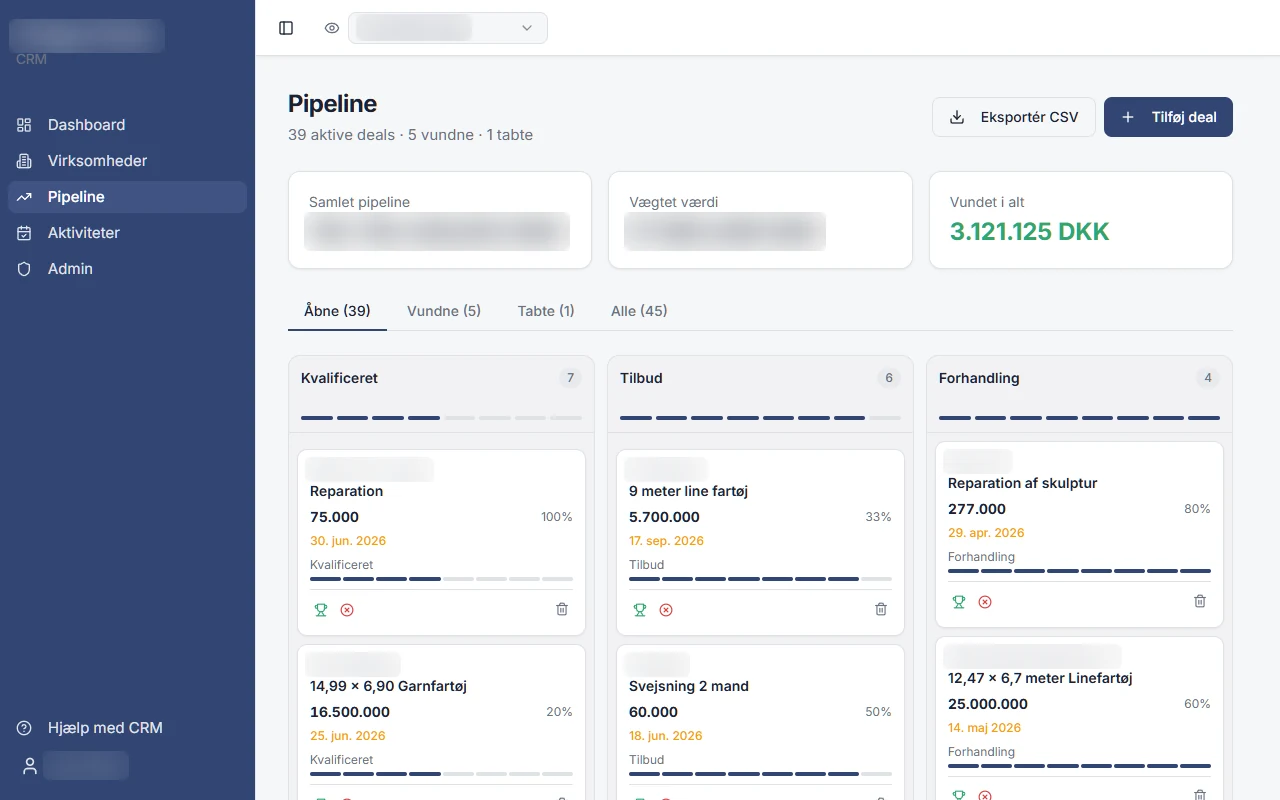Image resolution: width=1280 pixels, height=800 pixels.
Task: Click the Kvalificeret count badge 7
Action: 571,378
